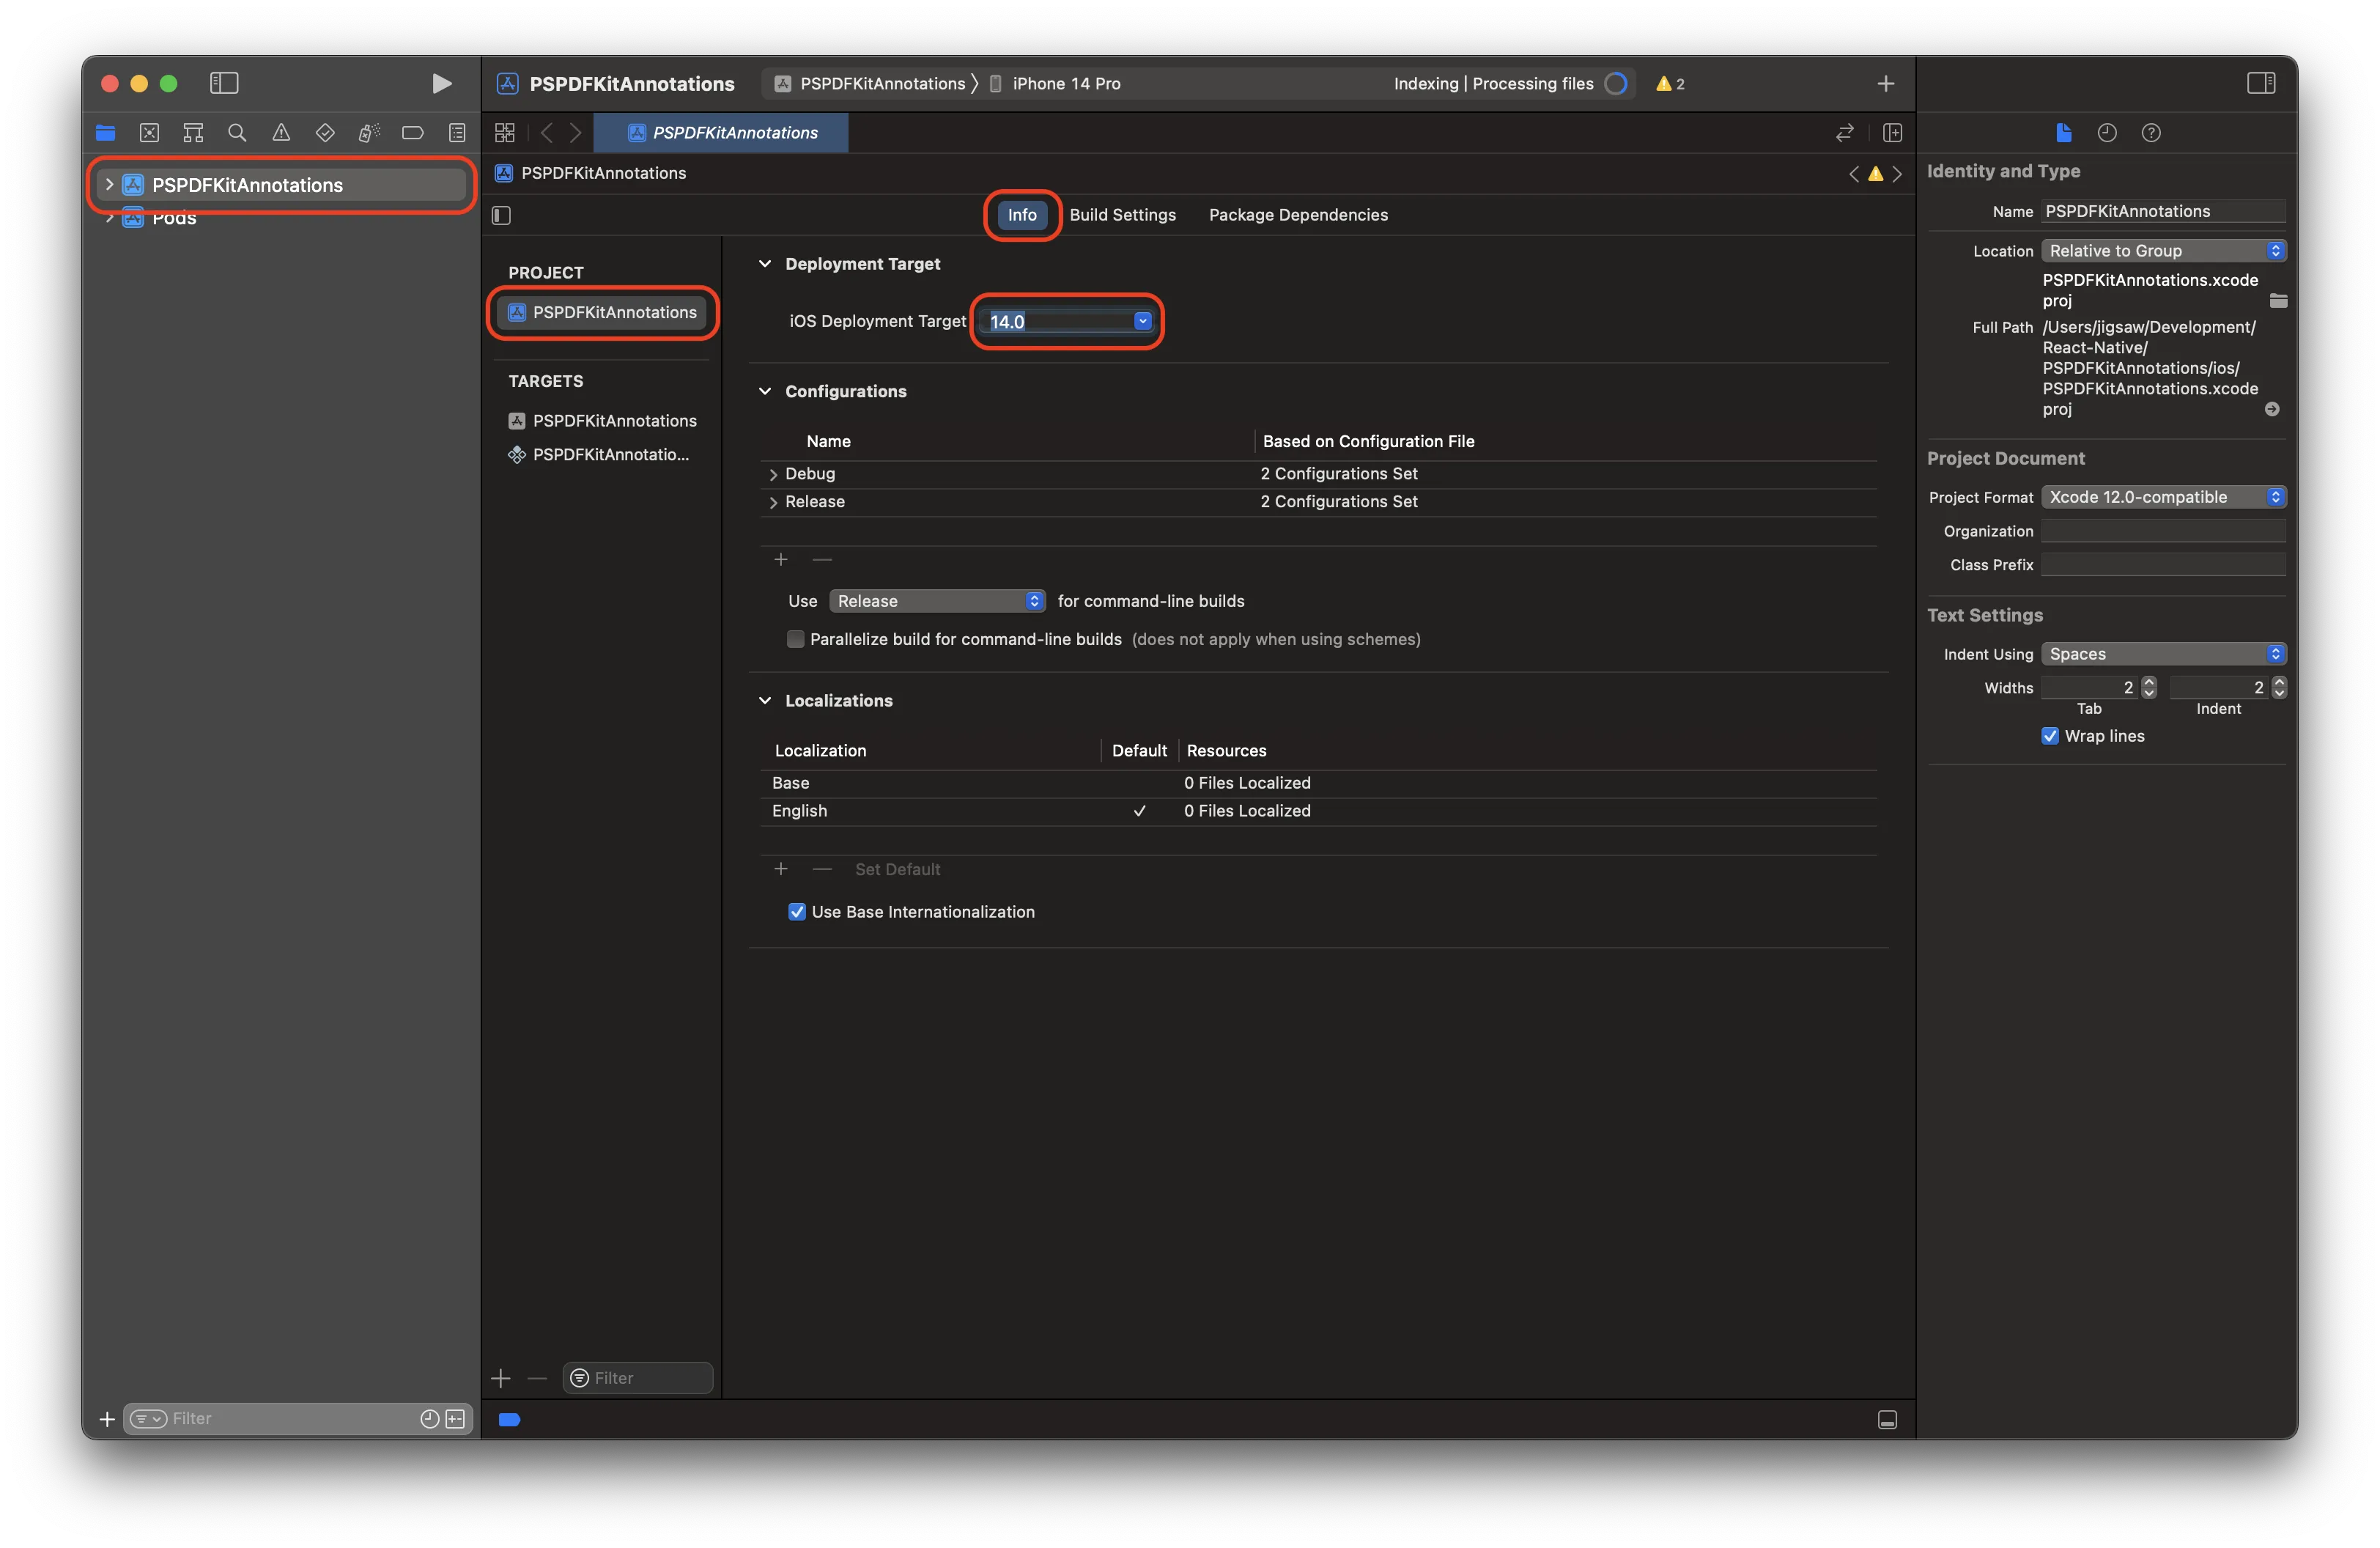Add a new localization with plus button
Viewport: 2380px width, 1548px height.
click(781, 869)
